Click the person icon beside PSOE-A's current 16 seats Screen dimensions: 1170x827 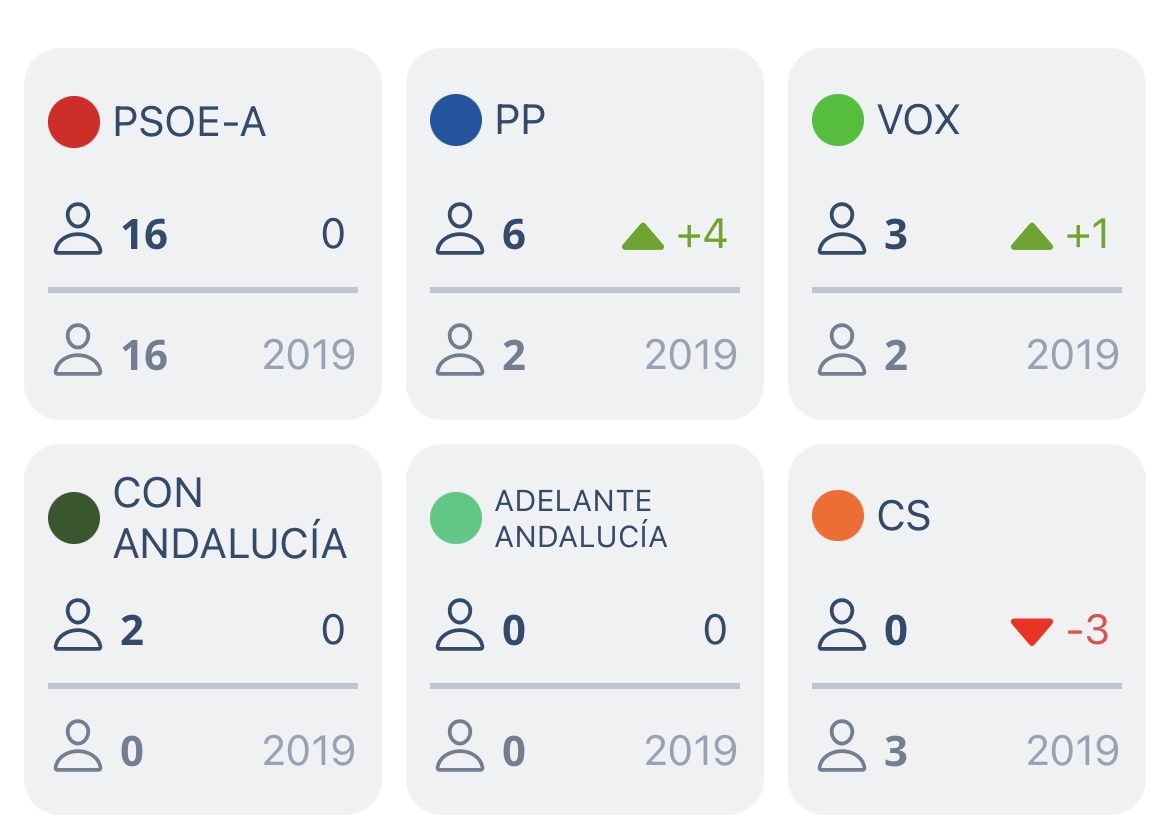pos(78,230)
